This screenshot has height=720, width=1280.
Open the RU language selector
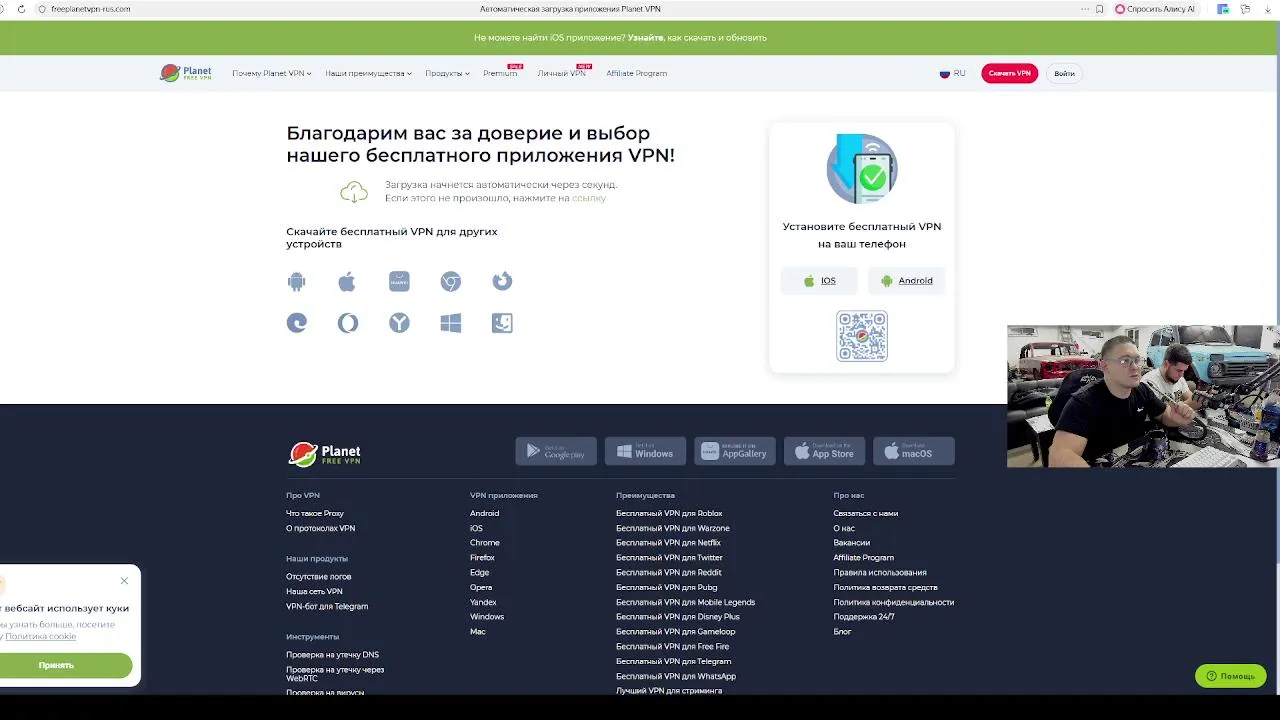coord(953,73)
